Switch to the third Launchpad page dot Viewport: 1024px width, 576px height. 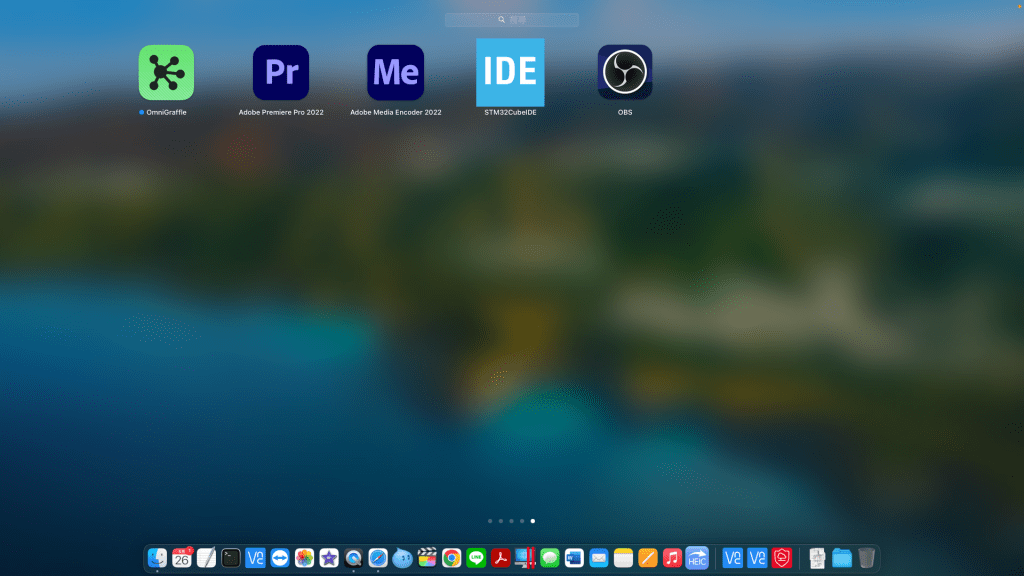point(511,521)
